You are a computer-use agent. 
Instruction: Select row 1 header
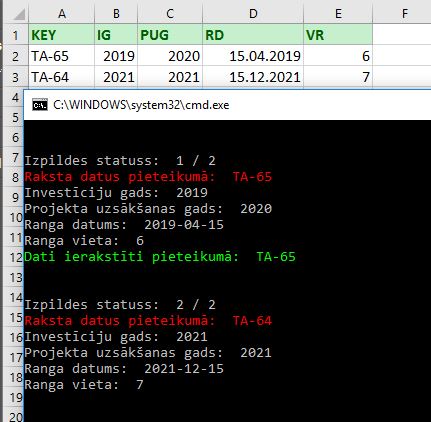click(x=15, y=35)
